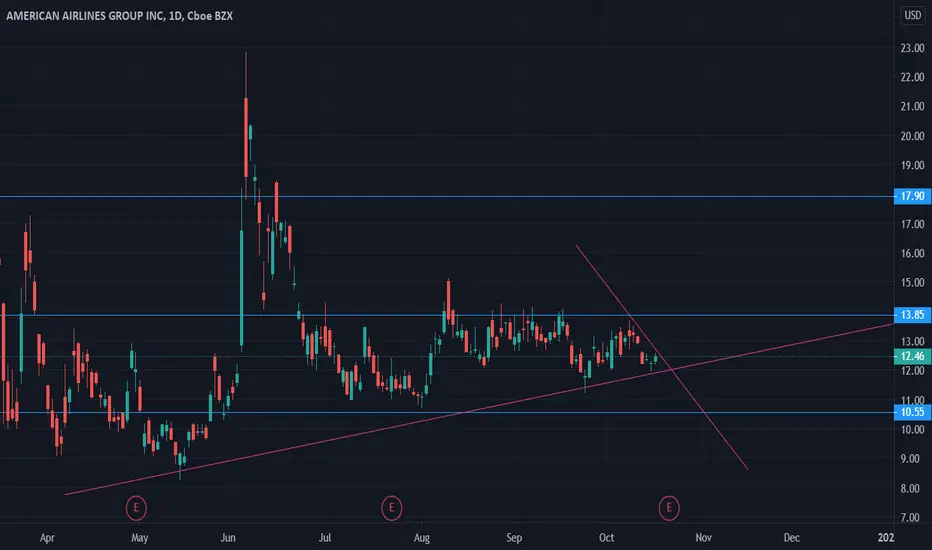This screenshot has width=932, height=550.
Task: Select the 17.90 horizontal line price label
Action: point(912,196)
